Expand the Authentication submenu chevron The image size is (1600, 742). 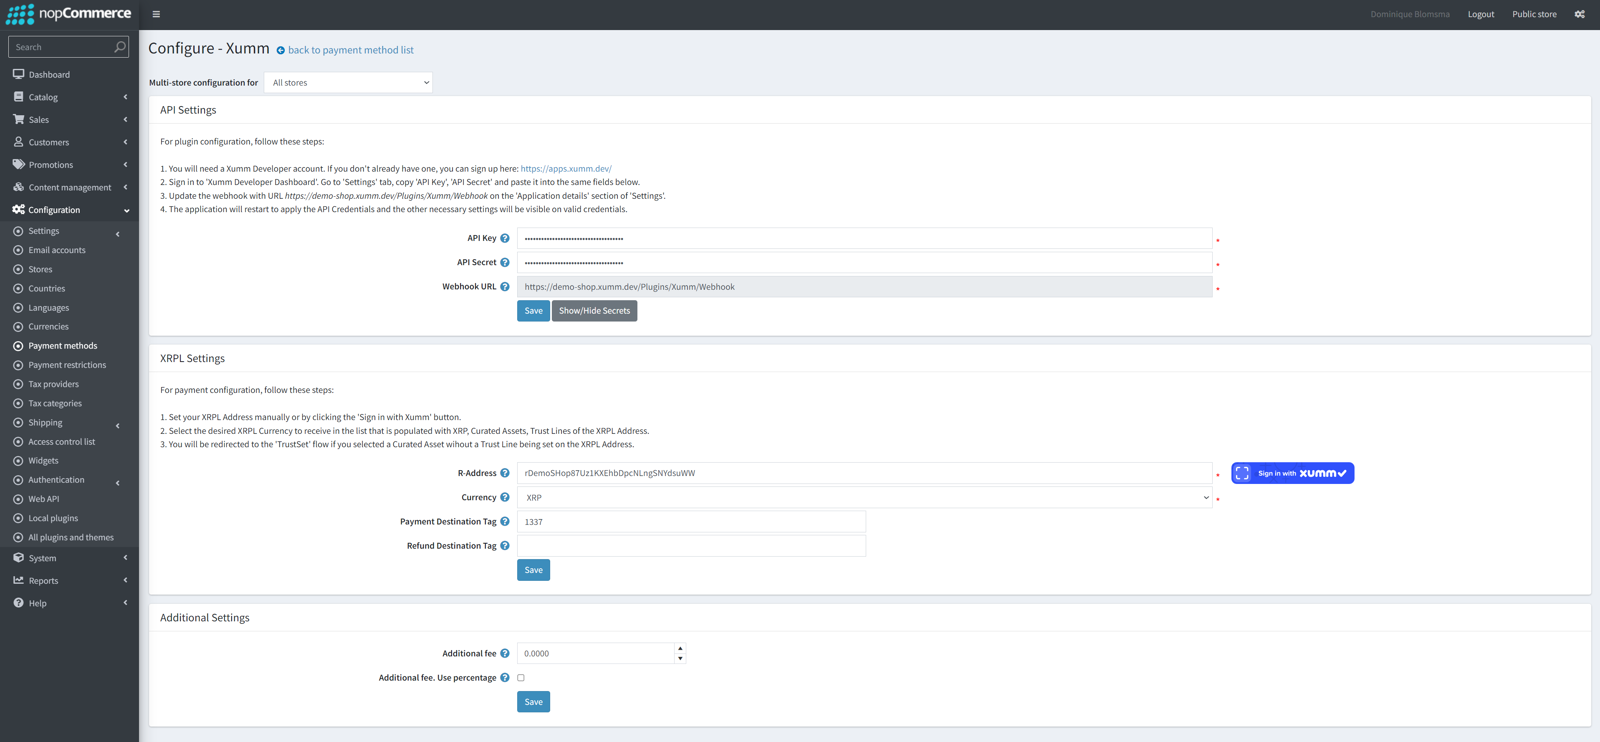tap(118, 483)
